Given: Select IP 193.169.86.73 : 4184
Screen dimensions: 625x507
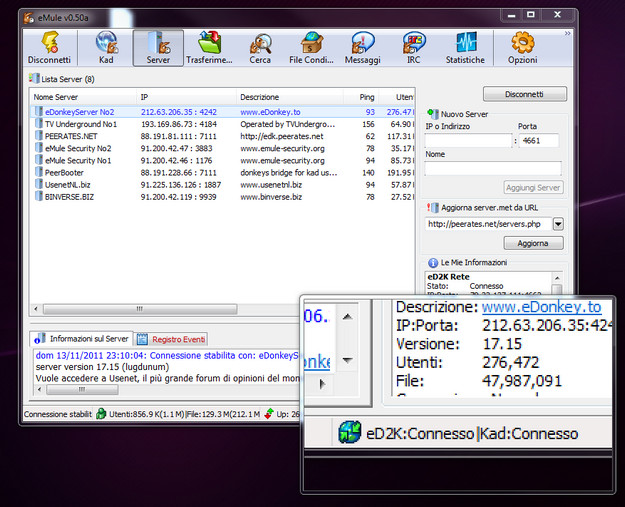Looking at the screenshot, I should coord(179,124).
